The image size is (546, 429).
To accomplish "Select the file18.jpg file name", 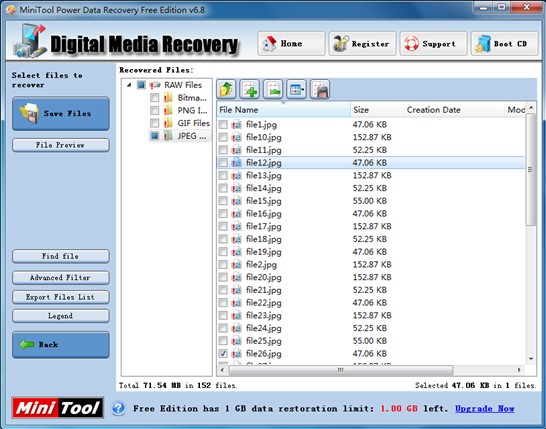I will click(x=264, y=239).
